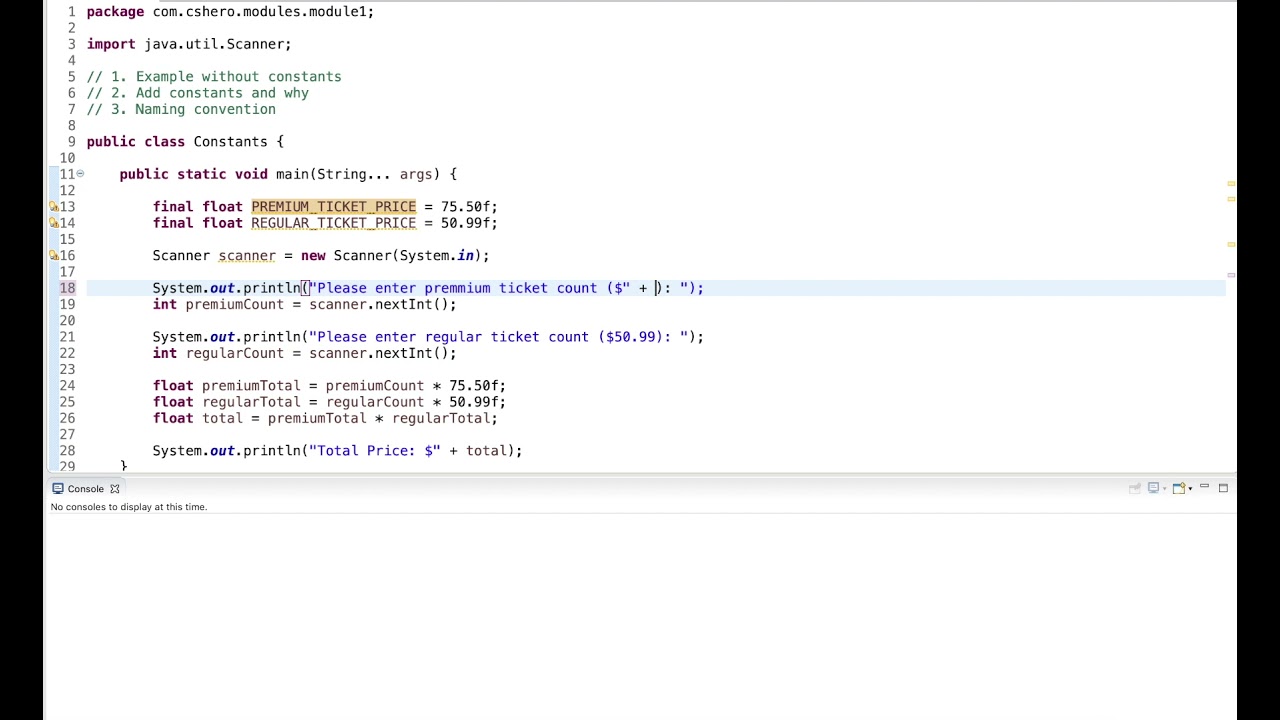Click the 75.50f literal on line 24
The width and height of the screenshot is (1280, 720).
473,386
